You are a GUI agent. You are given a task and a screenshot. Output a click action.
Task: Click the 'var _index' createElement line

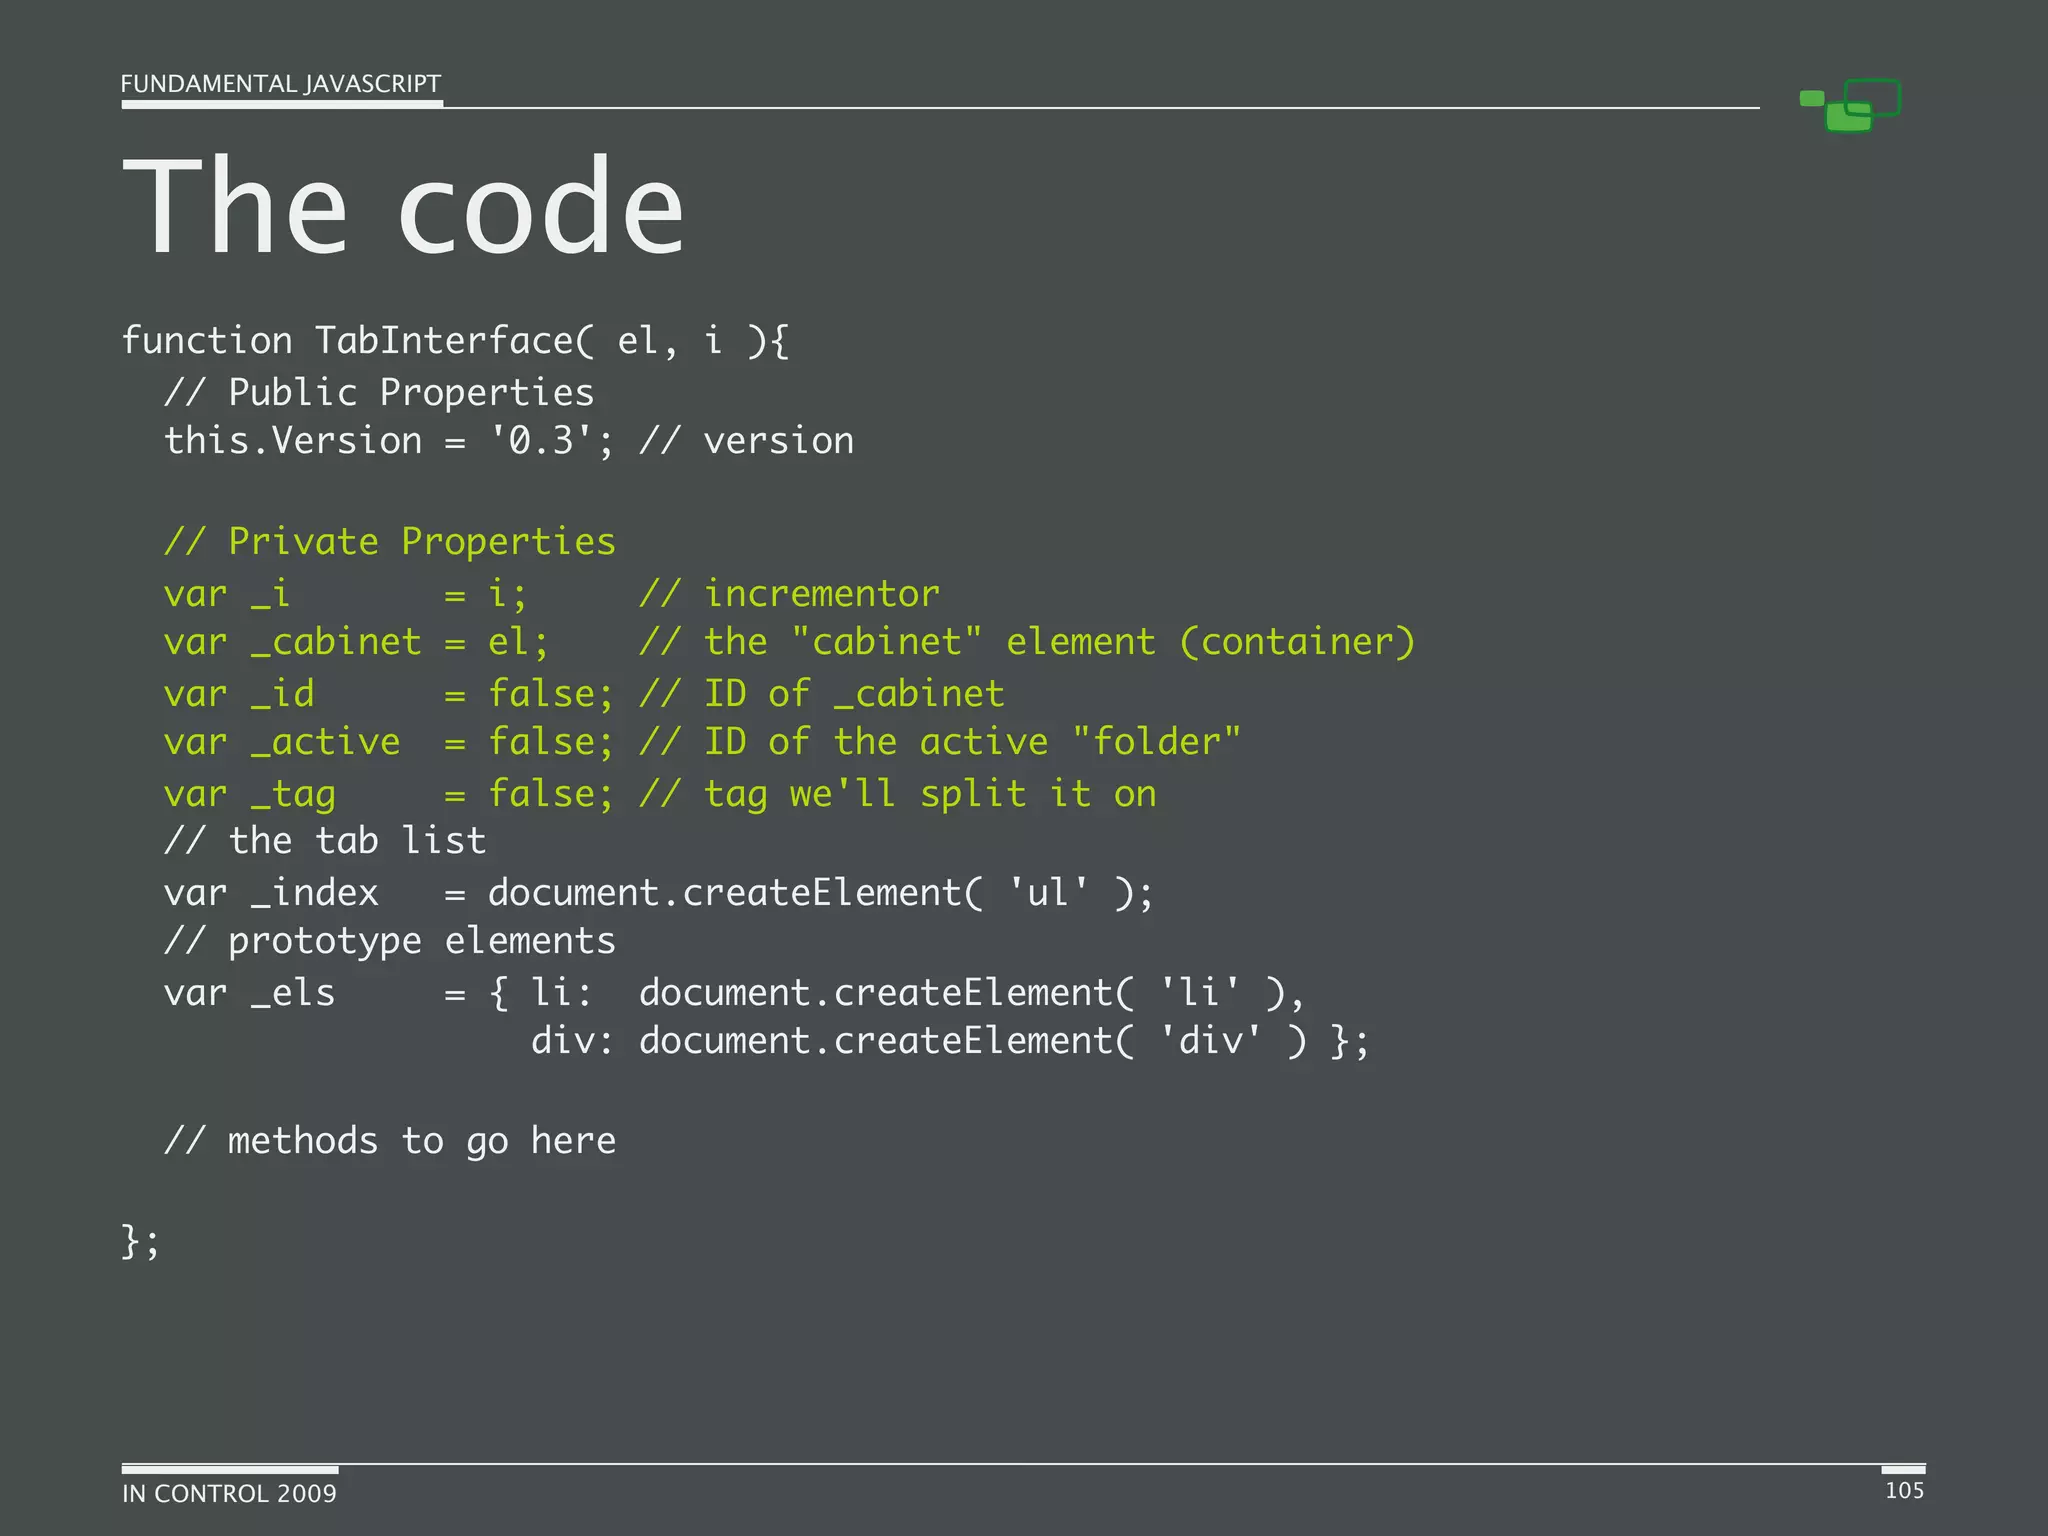(658, 892)
